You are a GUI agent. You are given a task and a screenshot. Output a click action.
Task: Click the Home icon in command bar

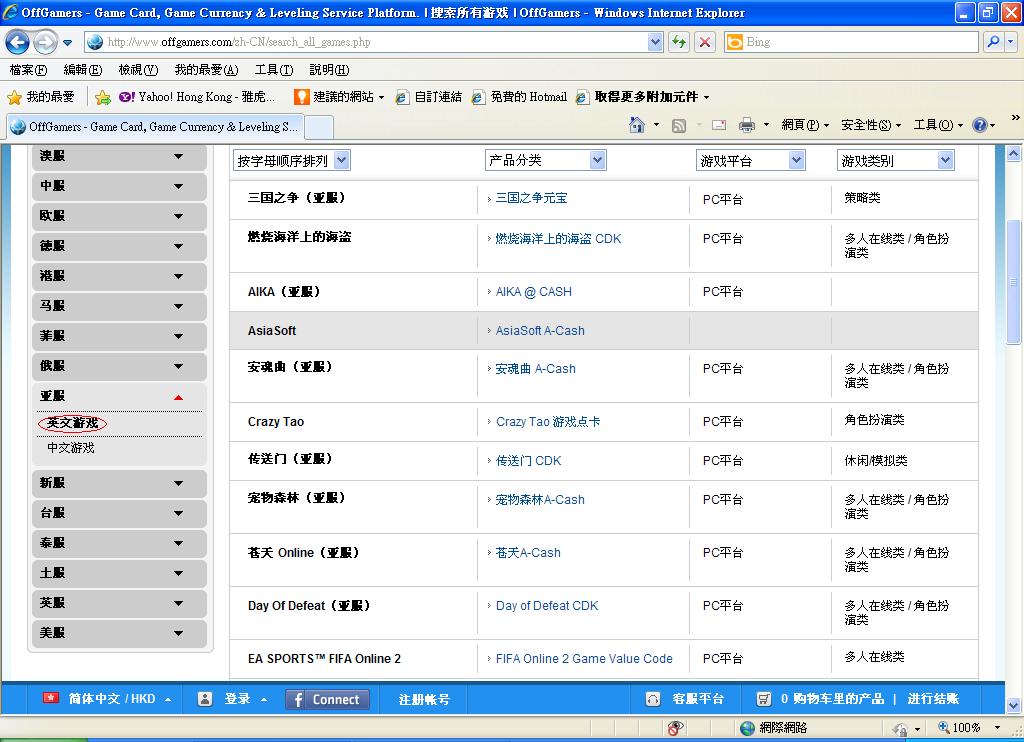[x=637, y=125]
